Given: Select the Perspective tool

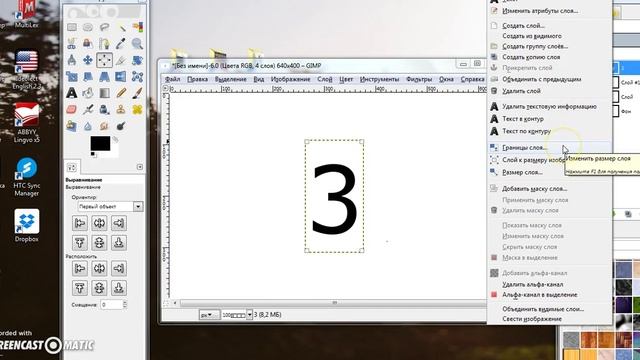Looking at the screenshot, I should click(104, 76).
